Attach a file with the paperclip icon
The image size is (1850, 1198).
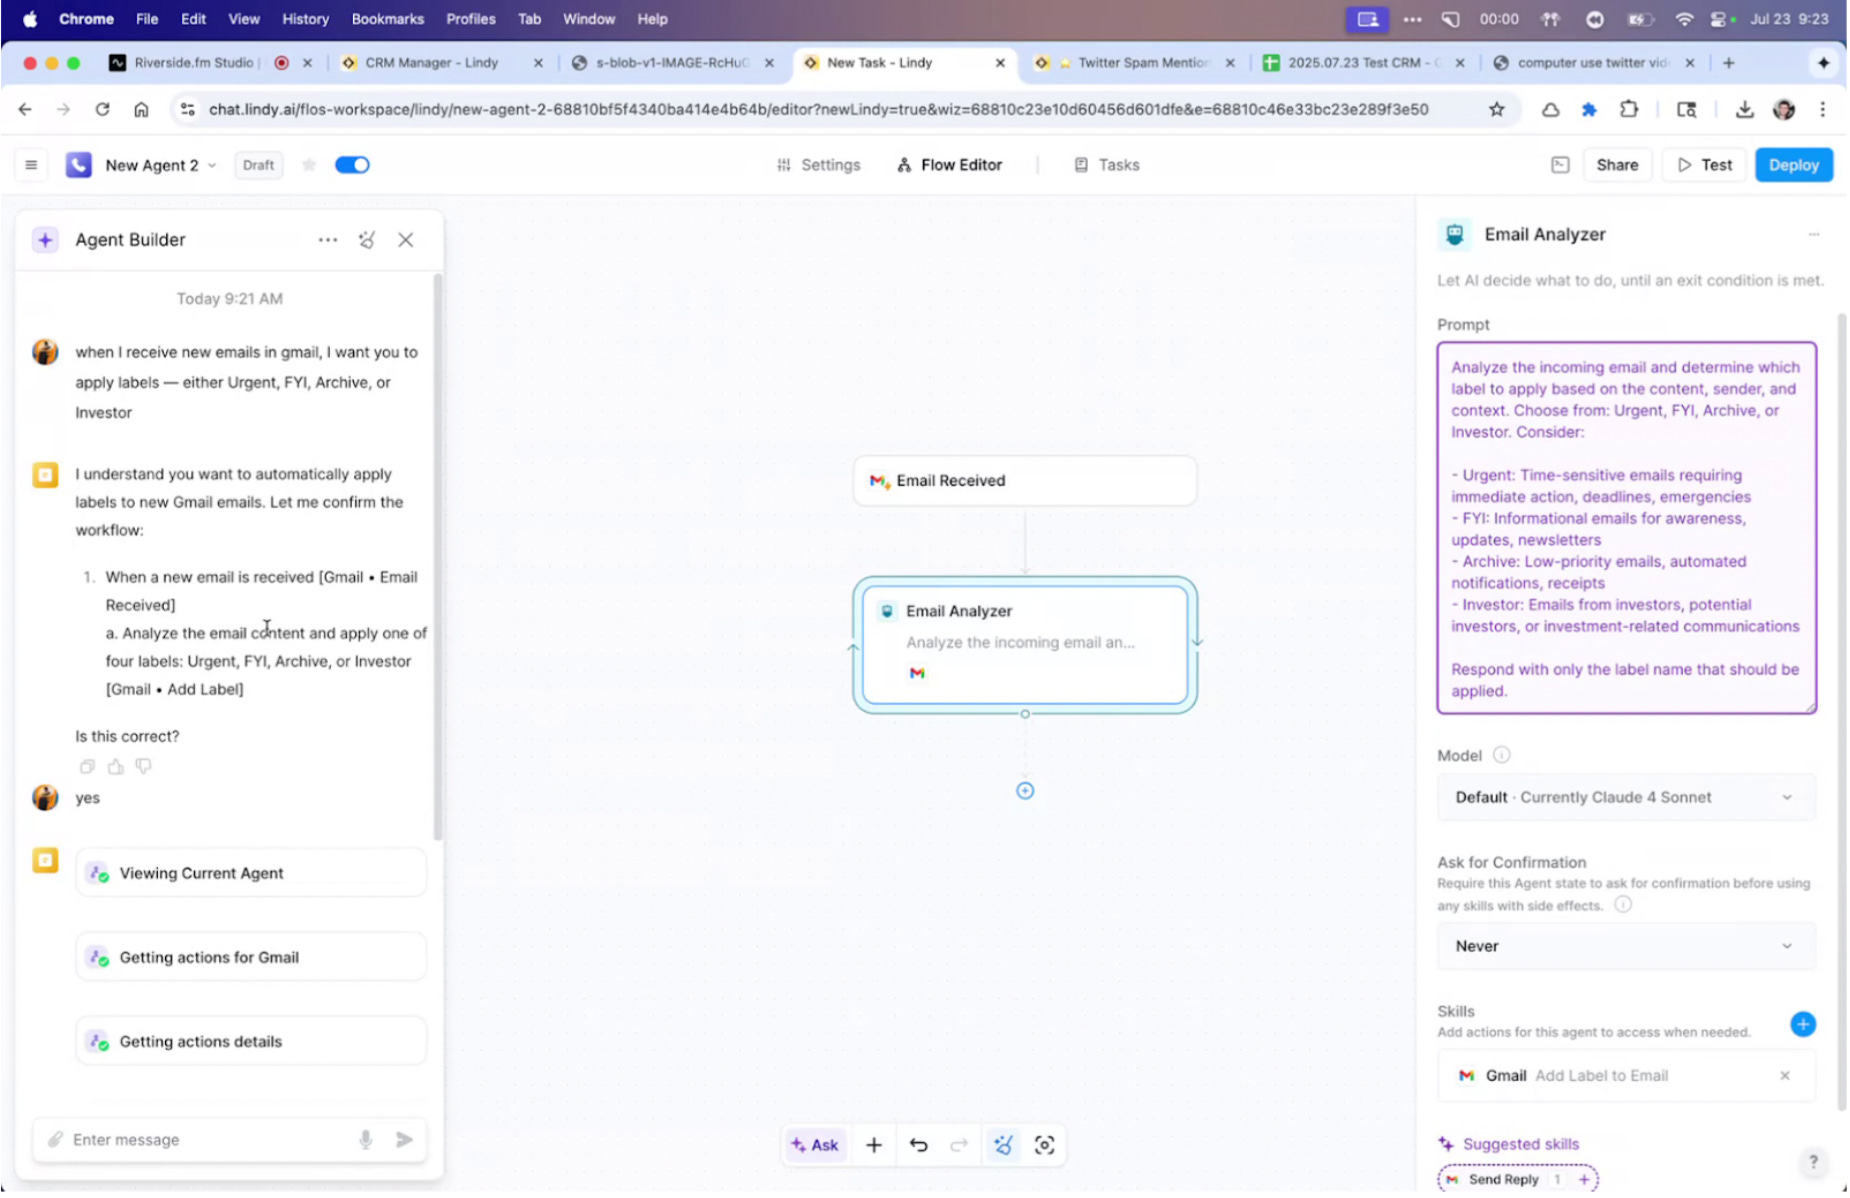[56, 1141]
